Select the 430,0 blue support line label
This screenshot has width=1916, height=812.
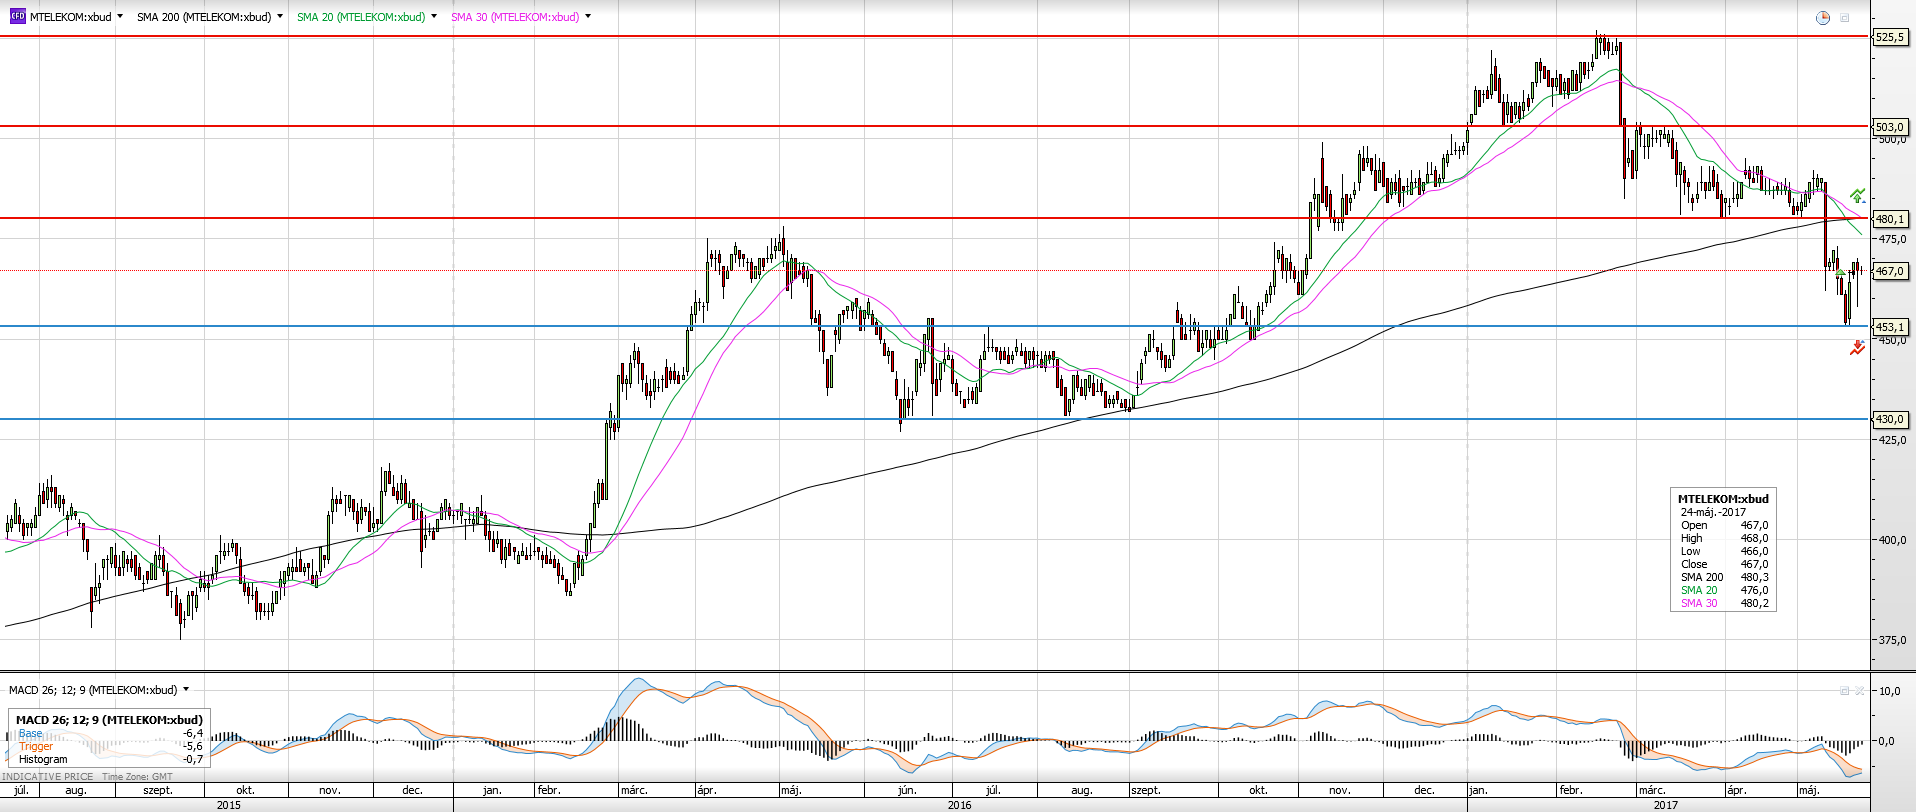click(x=1890, y=420)
